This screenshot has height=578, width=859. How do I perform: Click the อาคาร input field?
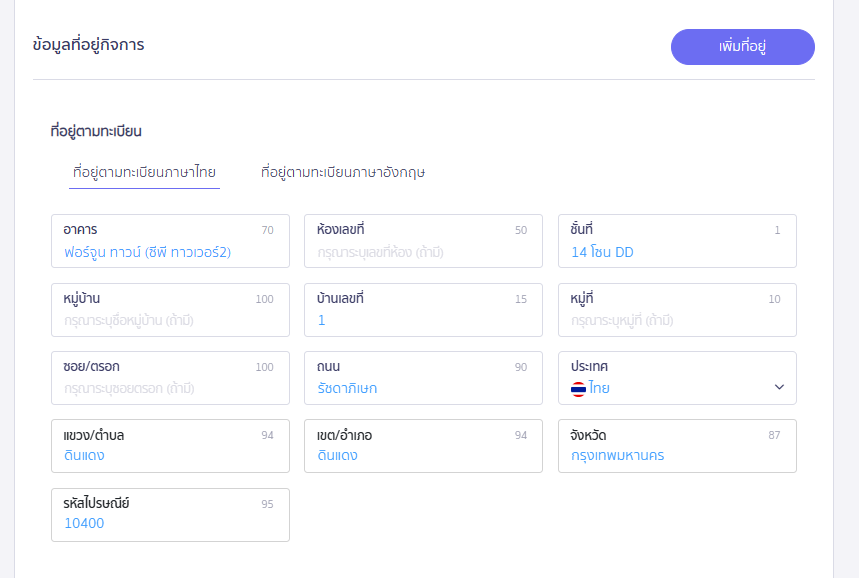pos(169,252)
